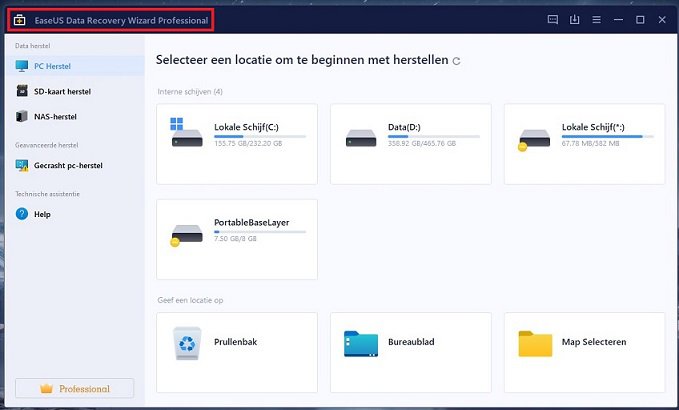Click the C: drive usage bar
679x410 pixels.
click(260, 136)
